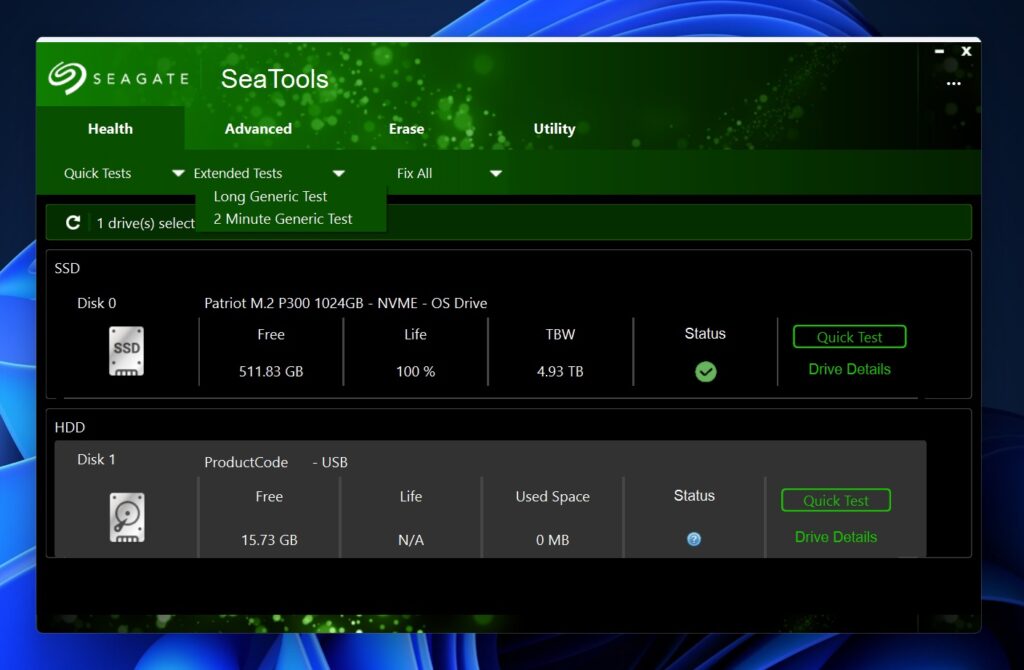Click the blue question status icon for Disk 1
Image resolution: width=1024 pixels, height=670 pixels.
coord(695,539)
